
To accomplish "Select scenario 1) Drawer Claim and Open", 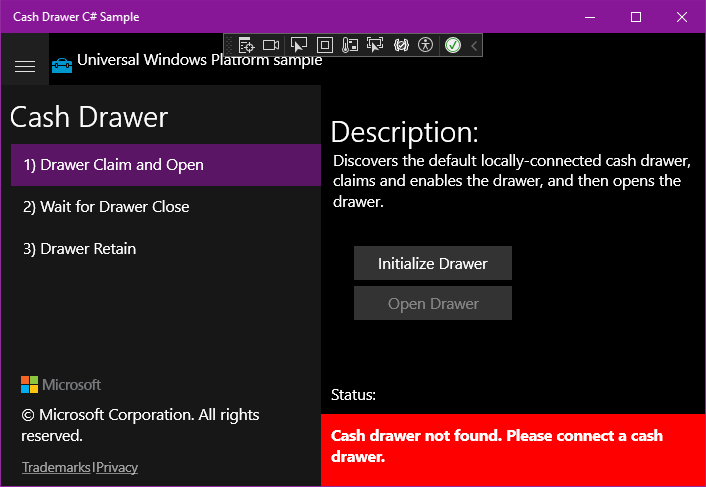I will [166, 165].
